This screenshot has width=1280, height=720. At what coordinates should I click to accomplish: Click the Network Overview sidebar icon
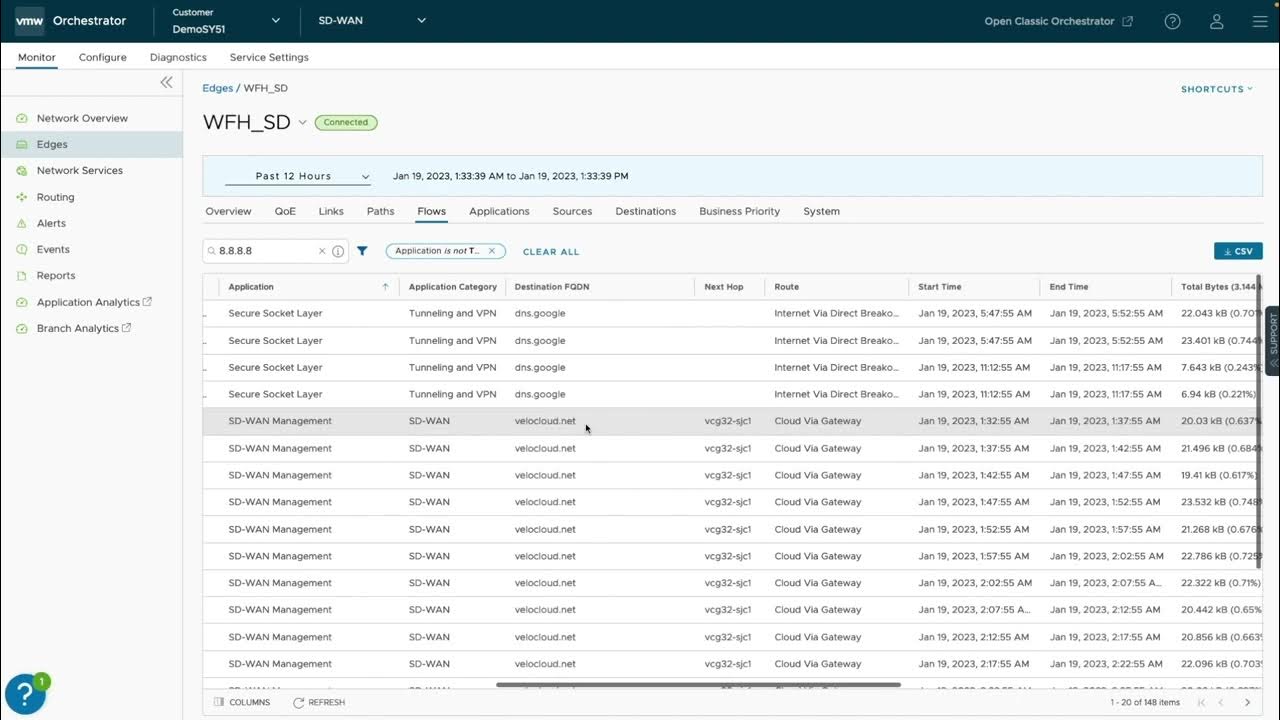coord(22,118)
